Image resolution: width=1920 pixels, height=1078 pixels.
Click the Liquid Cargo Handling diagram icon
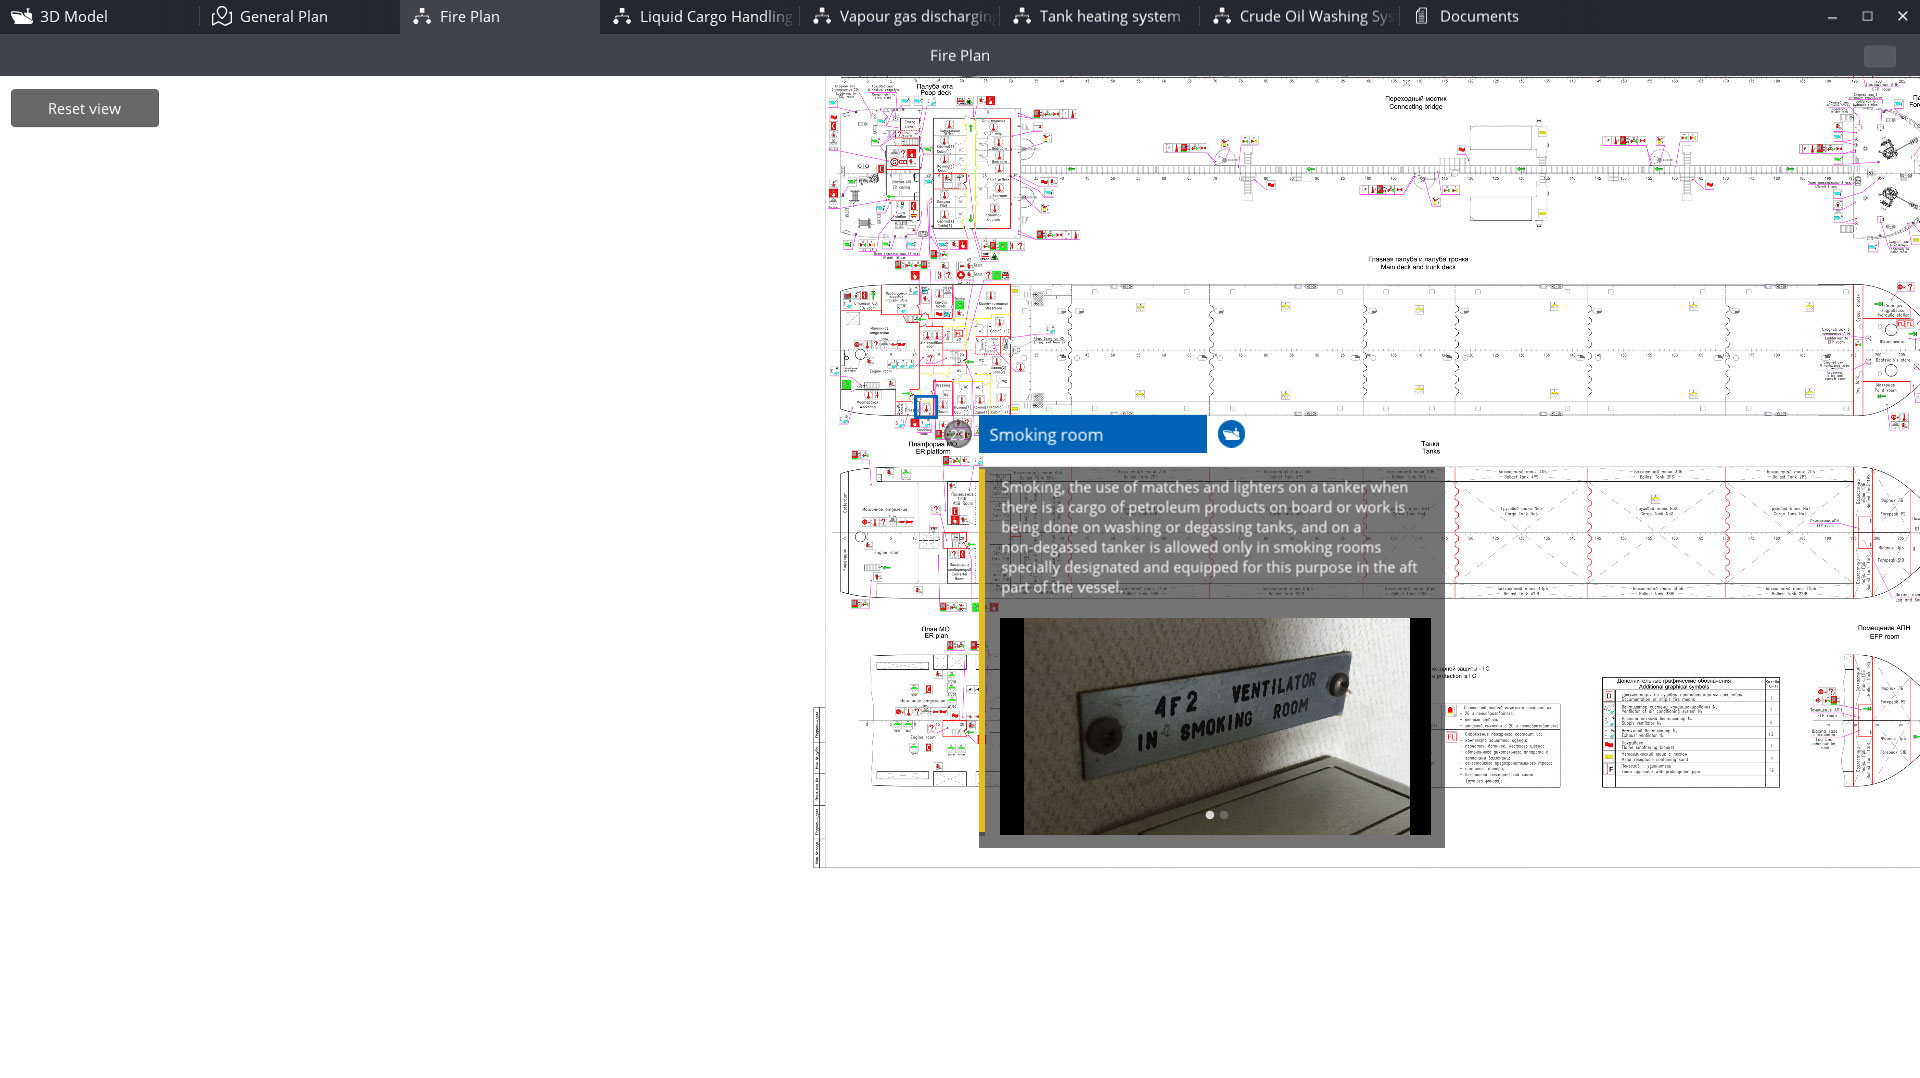click(x=622, y=16)
